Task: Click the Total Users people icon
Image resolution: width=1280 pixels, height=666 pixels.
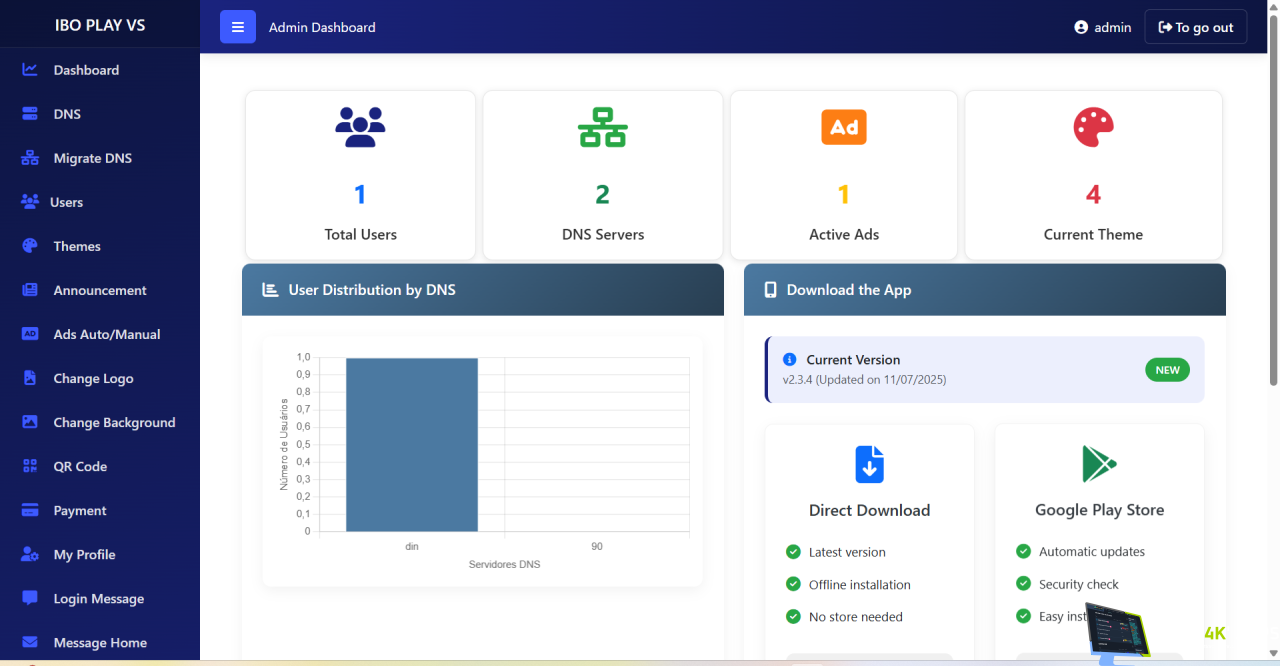Action: tap(360, 127)
